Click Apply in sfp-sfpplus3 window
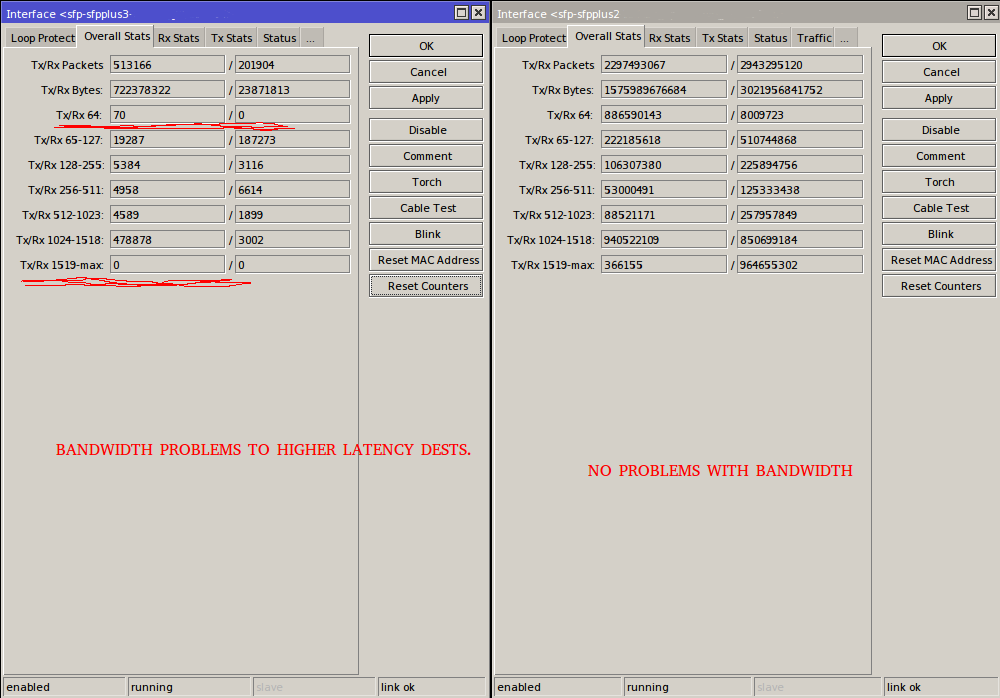The height and width of the screenshot is (698, 1000). click(x=426, y=98)
